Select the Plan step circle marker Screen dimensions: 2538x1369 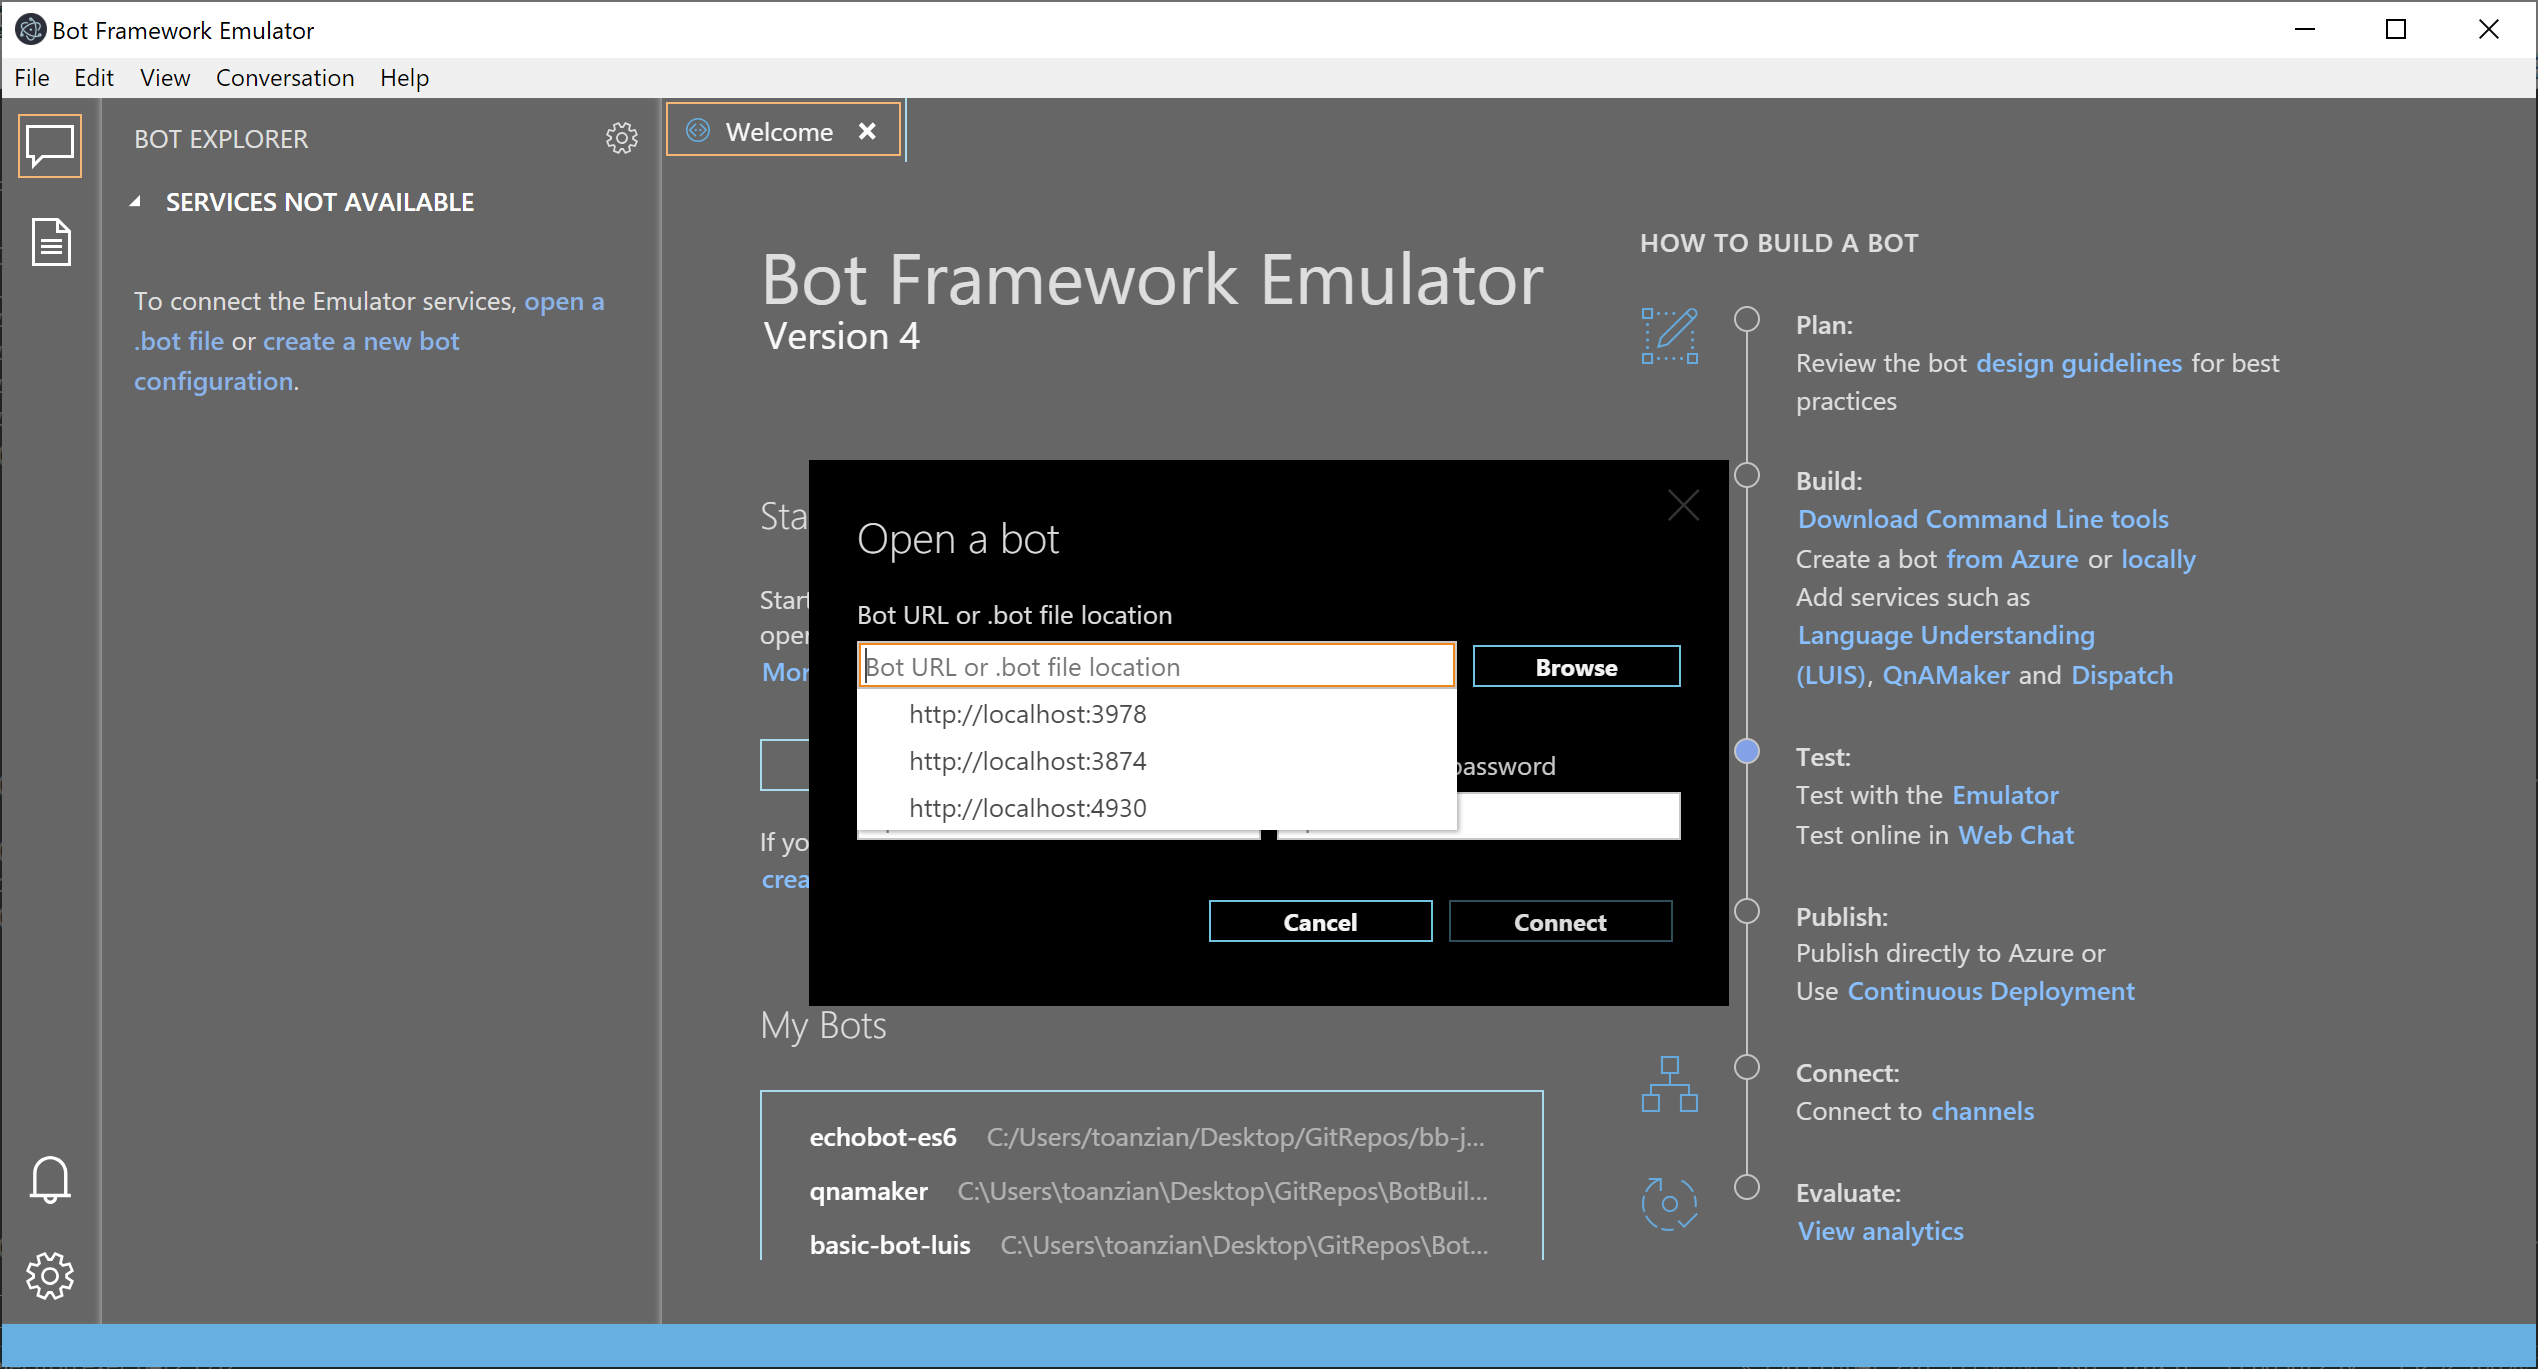pos(1747,319)
